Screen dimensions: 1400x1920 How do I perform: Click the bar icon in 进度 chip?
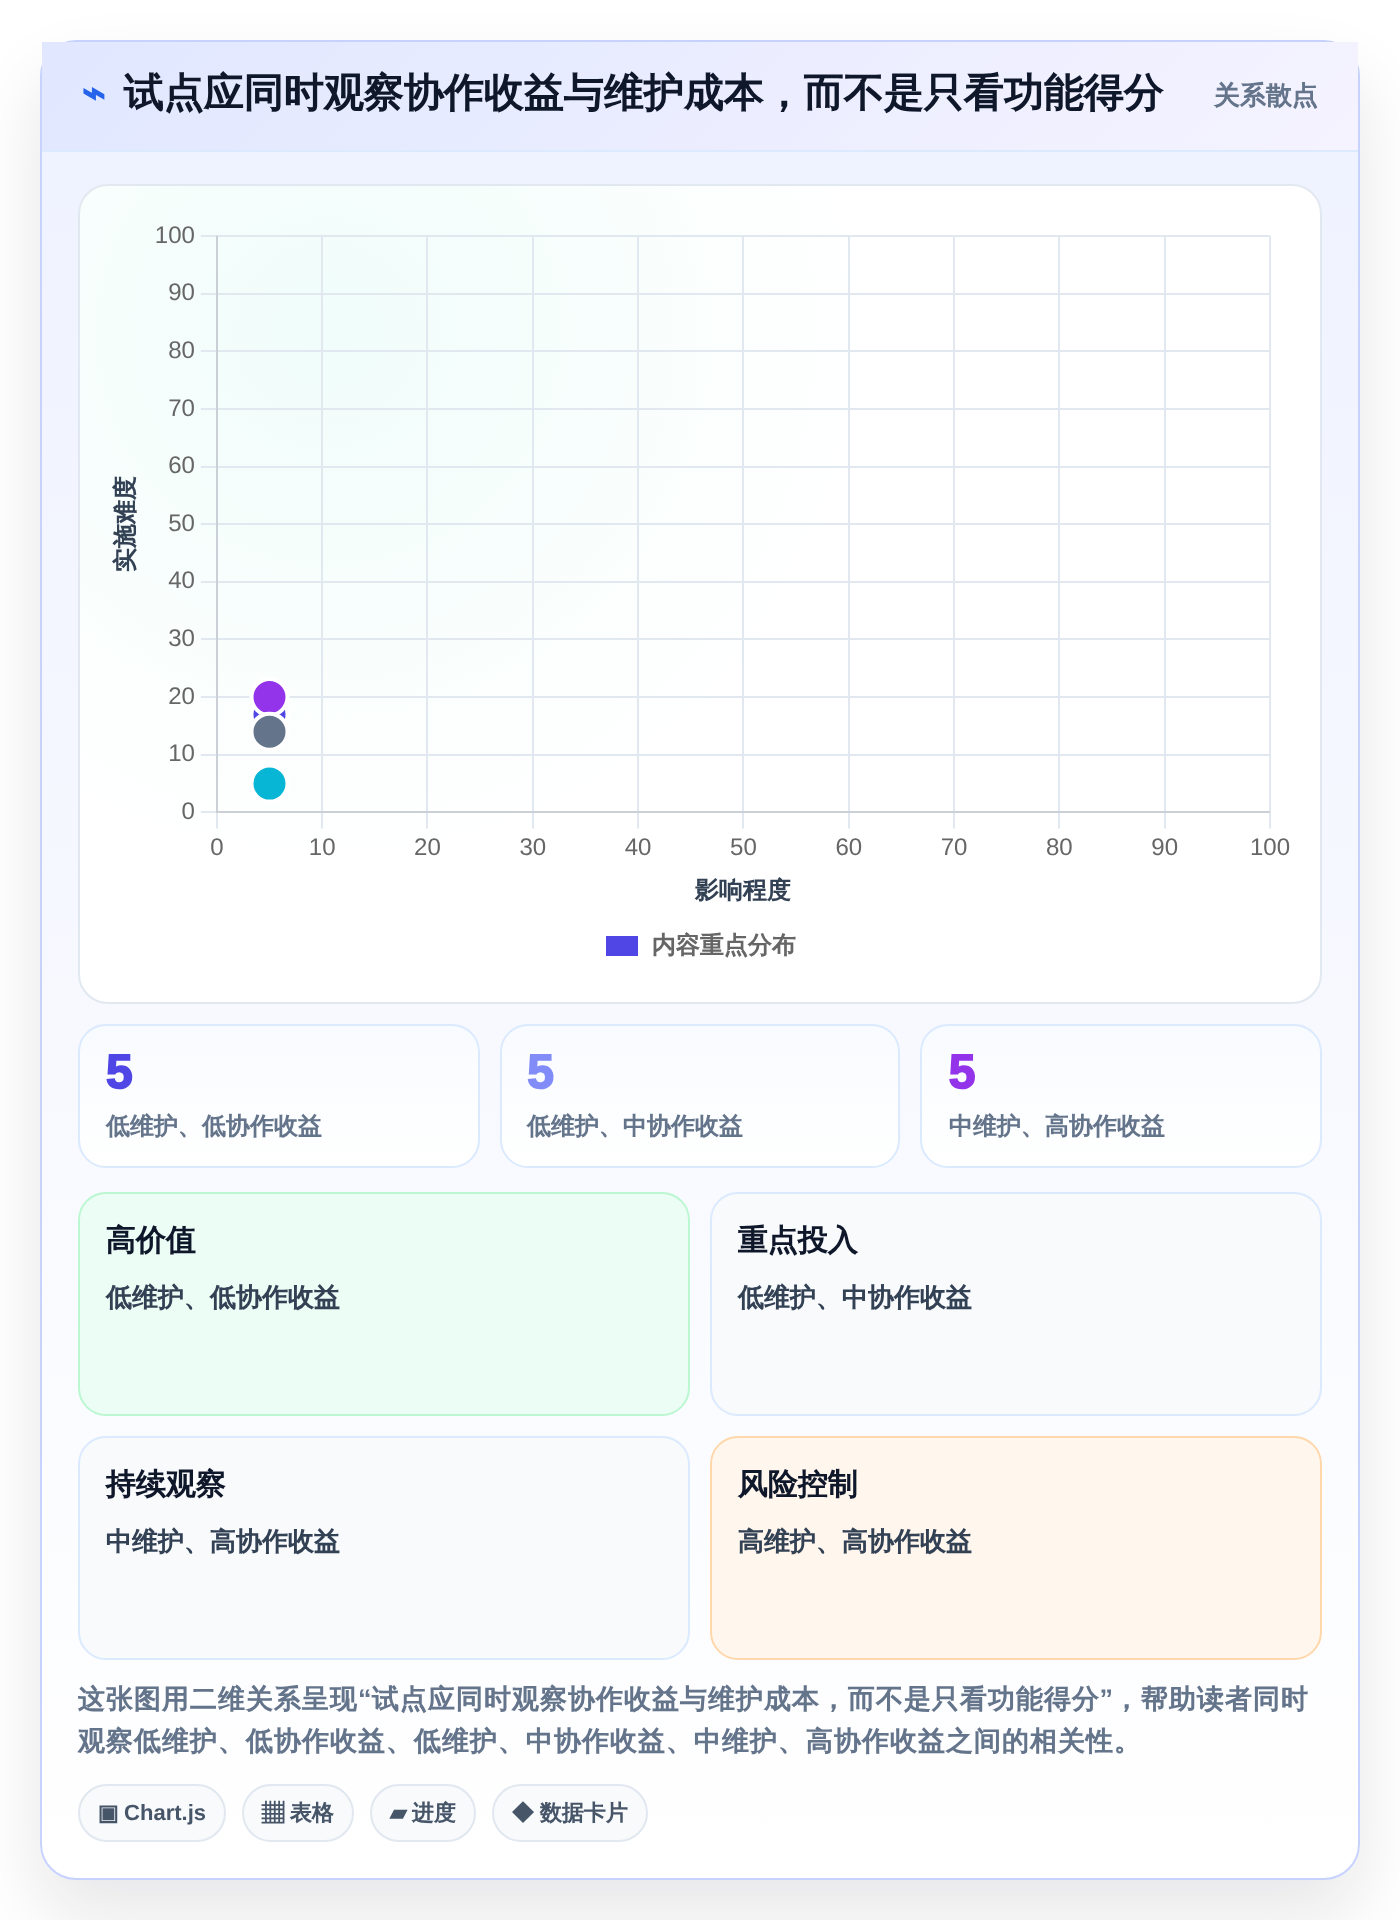397,1814
